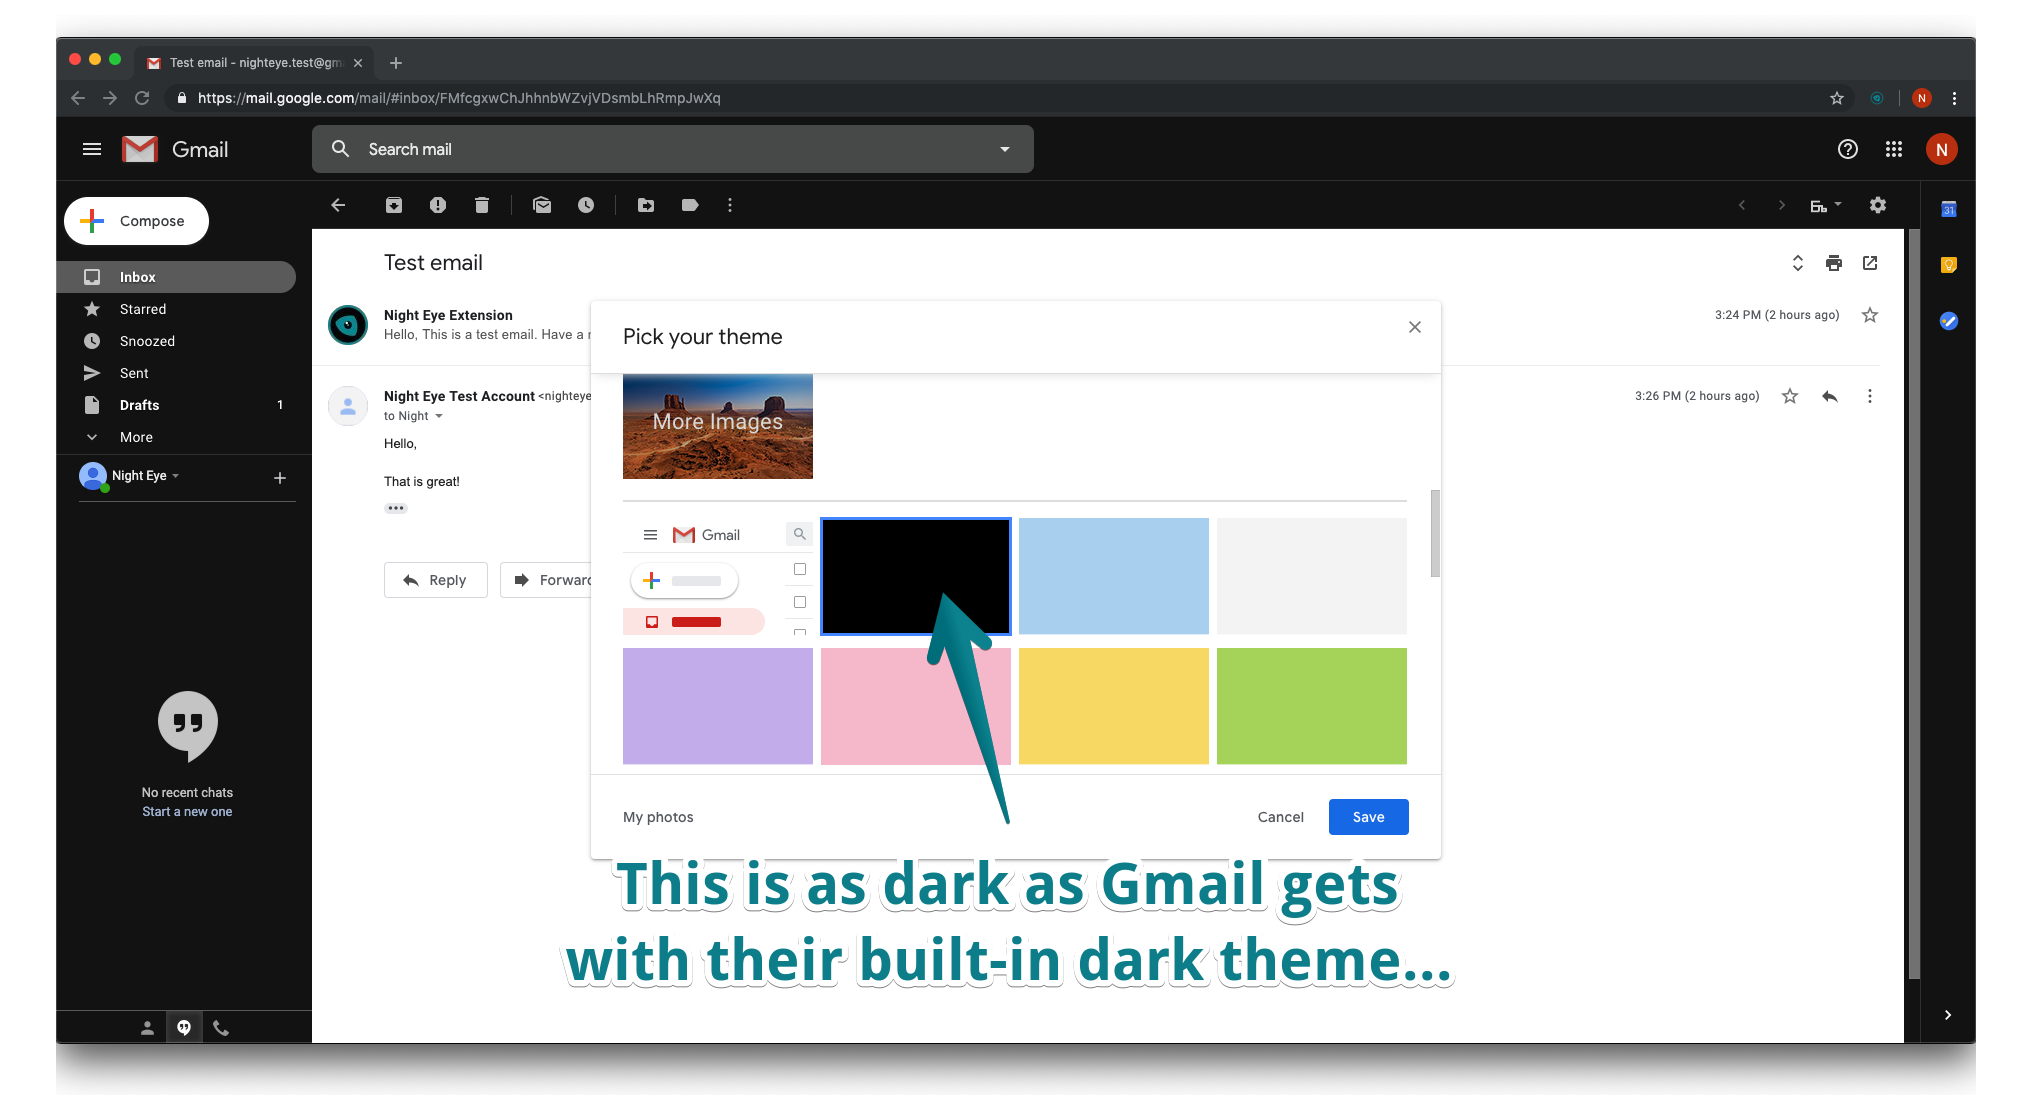
Task: Click the Compose button
Action: tap(137, 221)
